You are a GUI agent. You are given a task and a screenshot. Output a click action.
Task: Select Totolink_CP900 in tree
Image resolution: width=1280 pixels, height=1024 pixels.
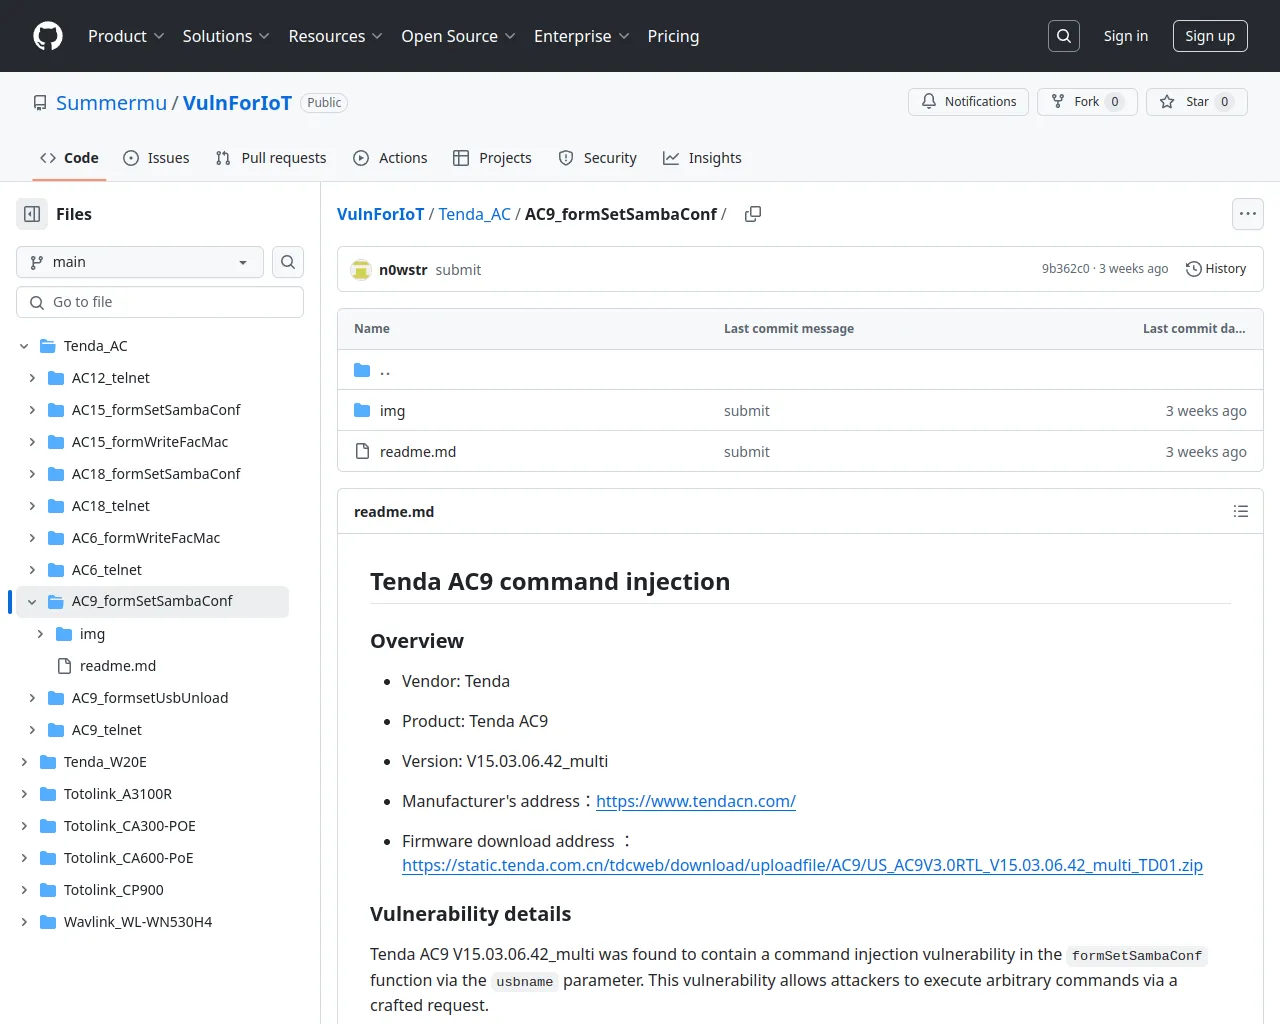(114, 890)
